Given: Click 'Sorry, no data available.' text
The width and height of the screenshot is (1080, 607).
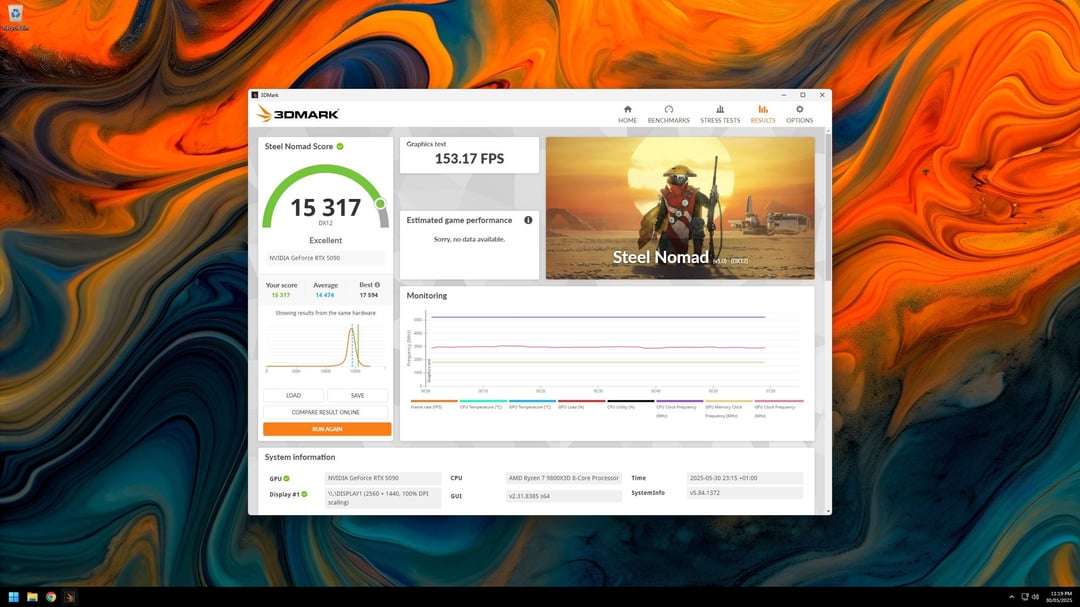Looking at the screenshot, I should [x=469, y=239].
